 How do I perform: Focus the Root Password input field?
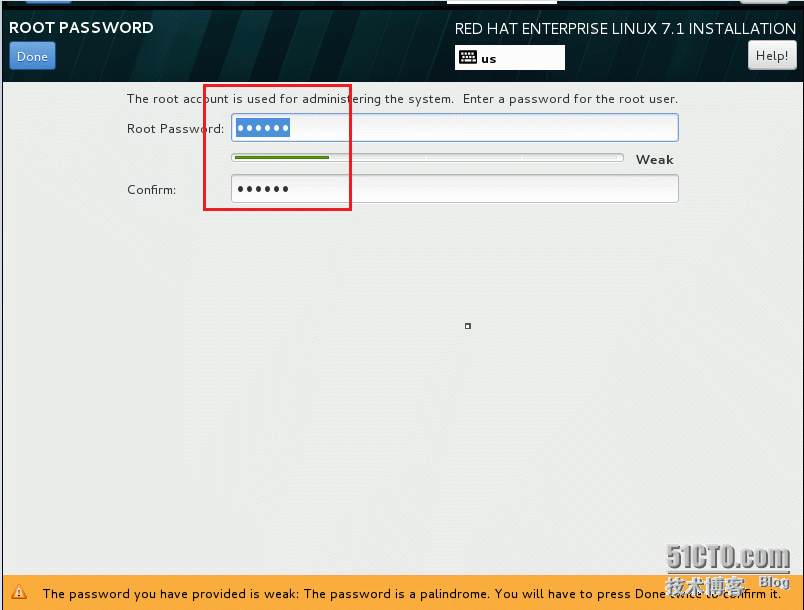pyautogui.click(x=455, y=128)
